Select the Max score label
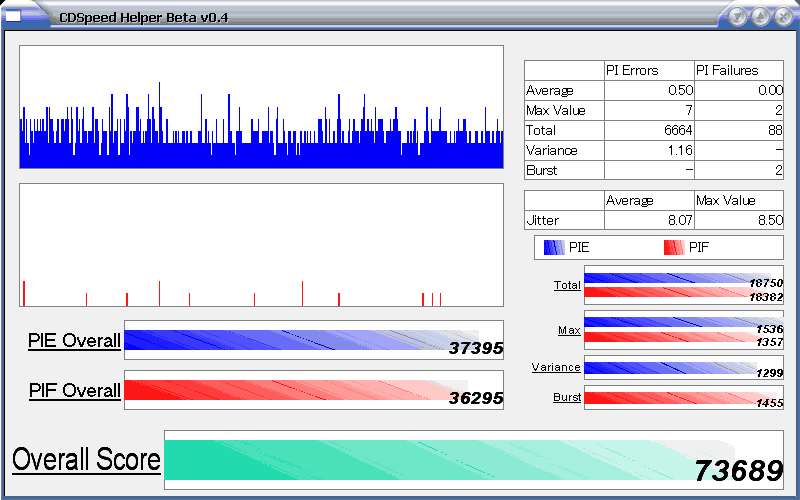The width and height of the screenshot is (800, 500). 569,330
